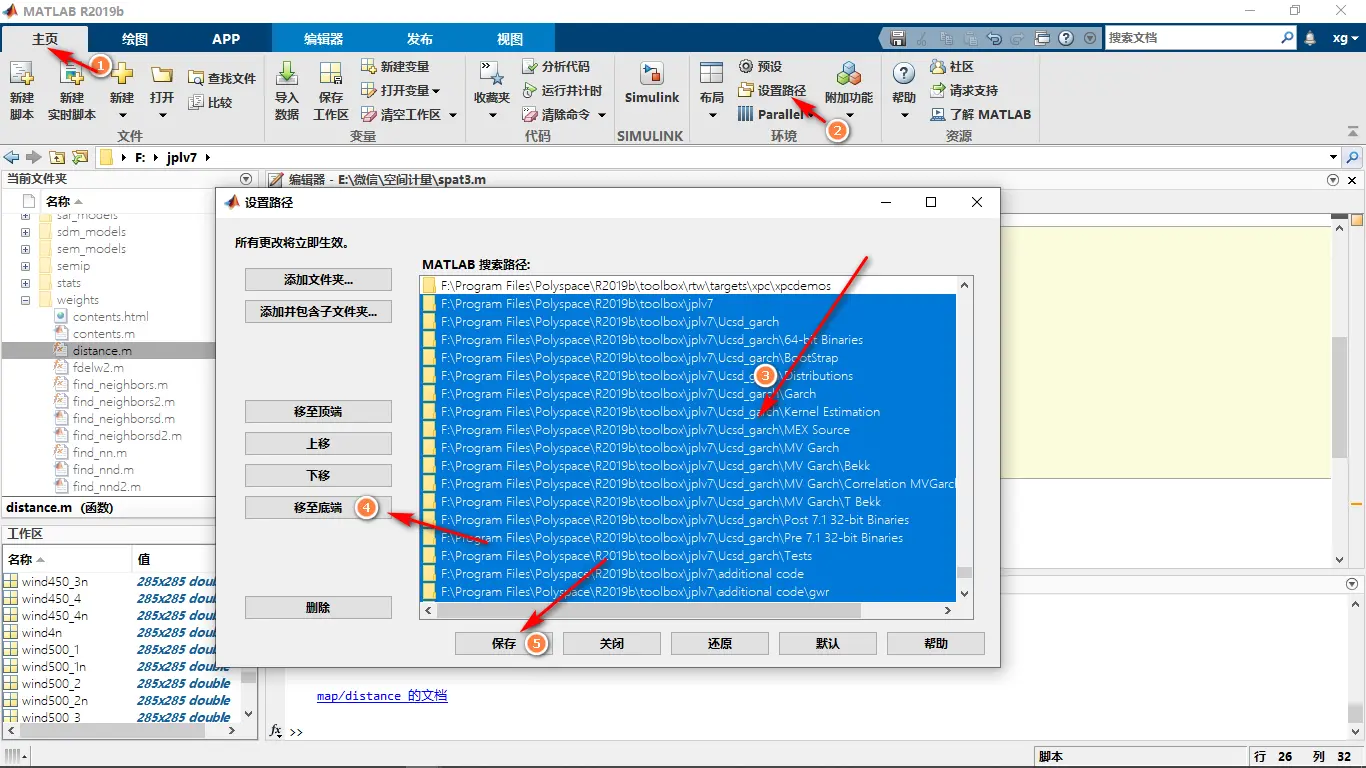Viewport: 1366px width, 768px height.
Task: Go back using the folder back arrow
Action: coord(12,157)
